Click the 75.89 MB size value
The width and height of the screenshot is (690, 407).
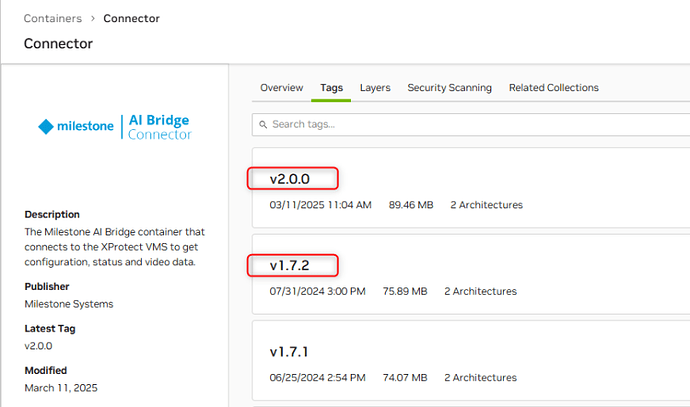point(405,291)
